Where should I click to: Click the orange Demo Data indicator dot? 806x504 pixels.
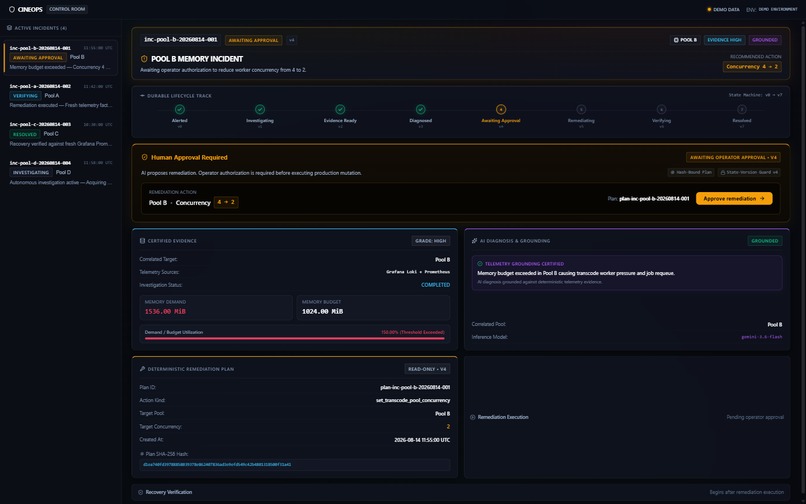(709, 9)
